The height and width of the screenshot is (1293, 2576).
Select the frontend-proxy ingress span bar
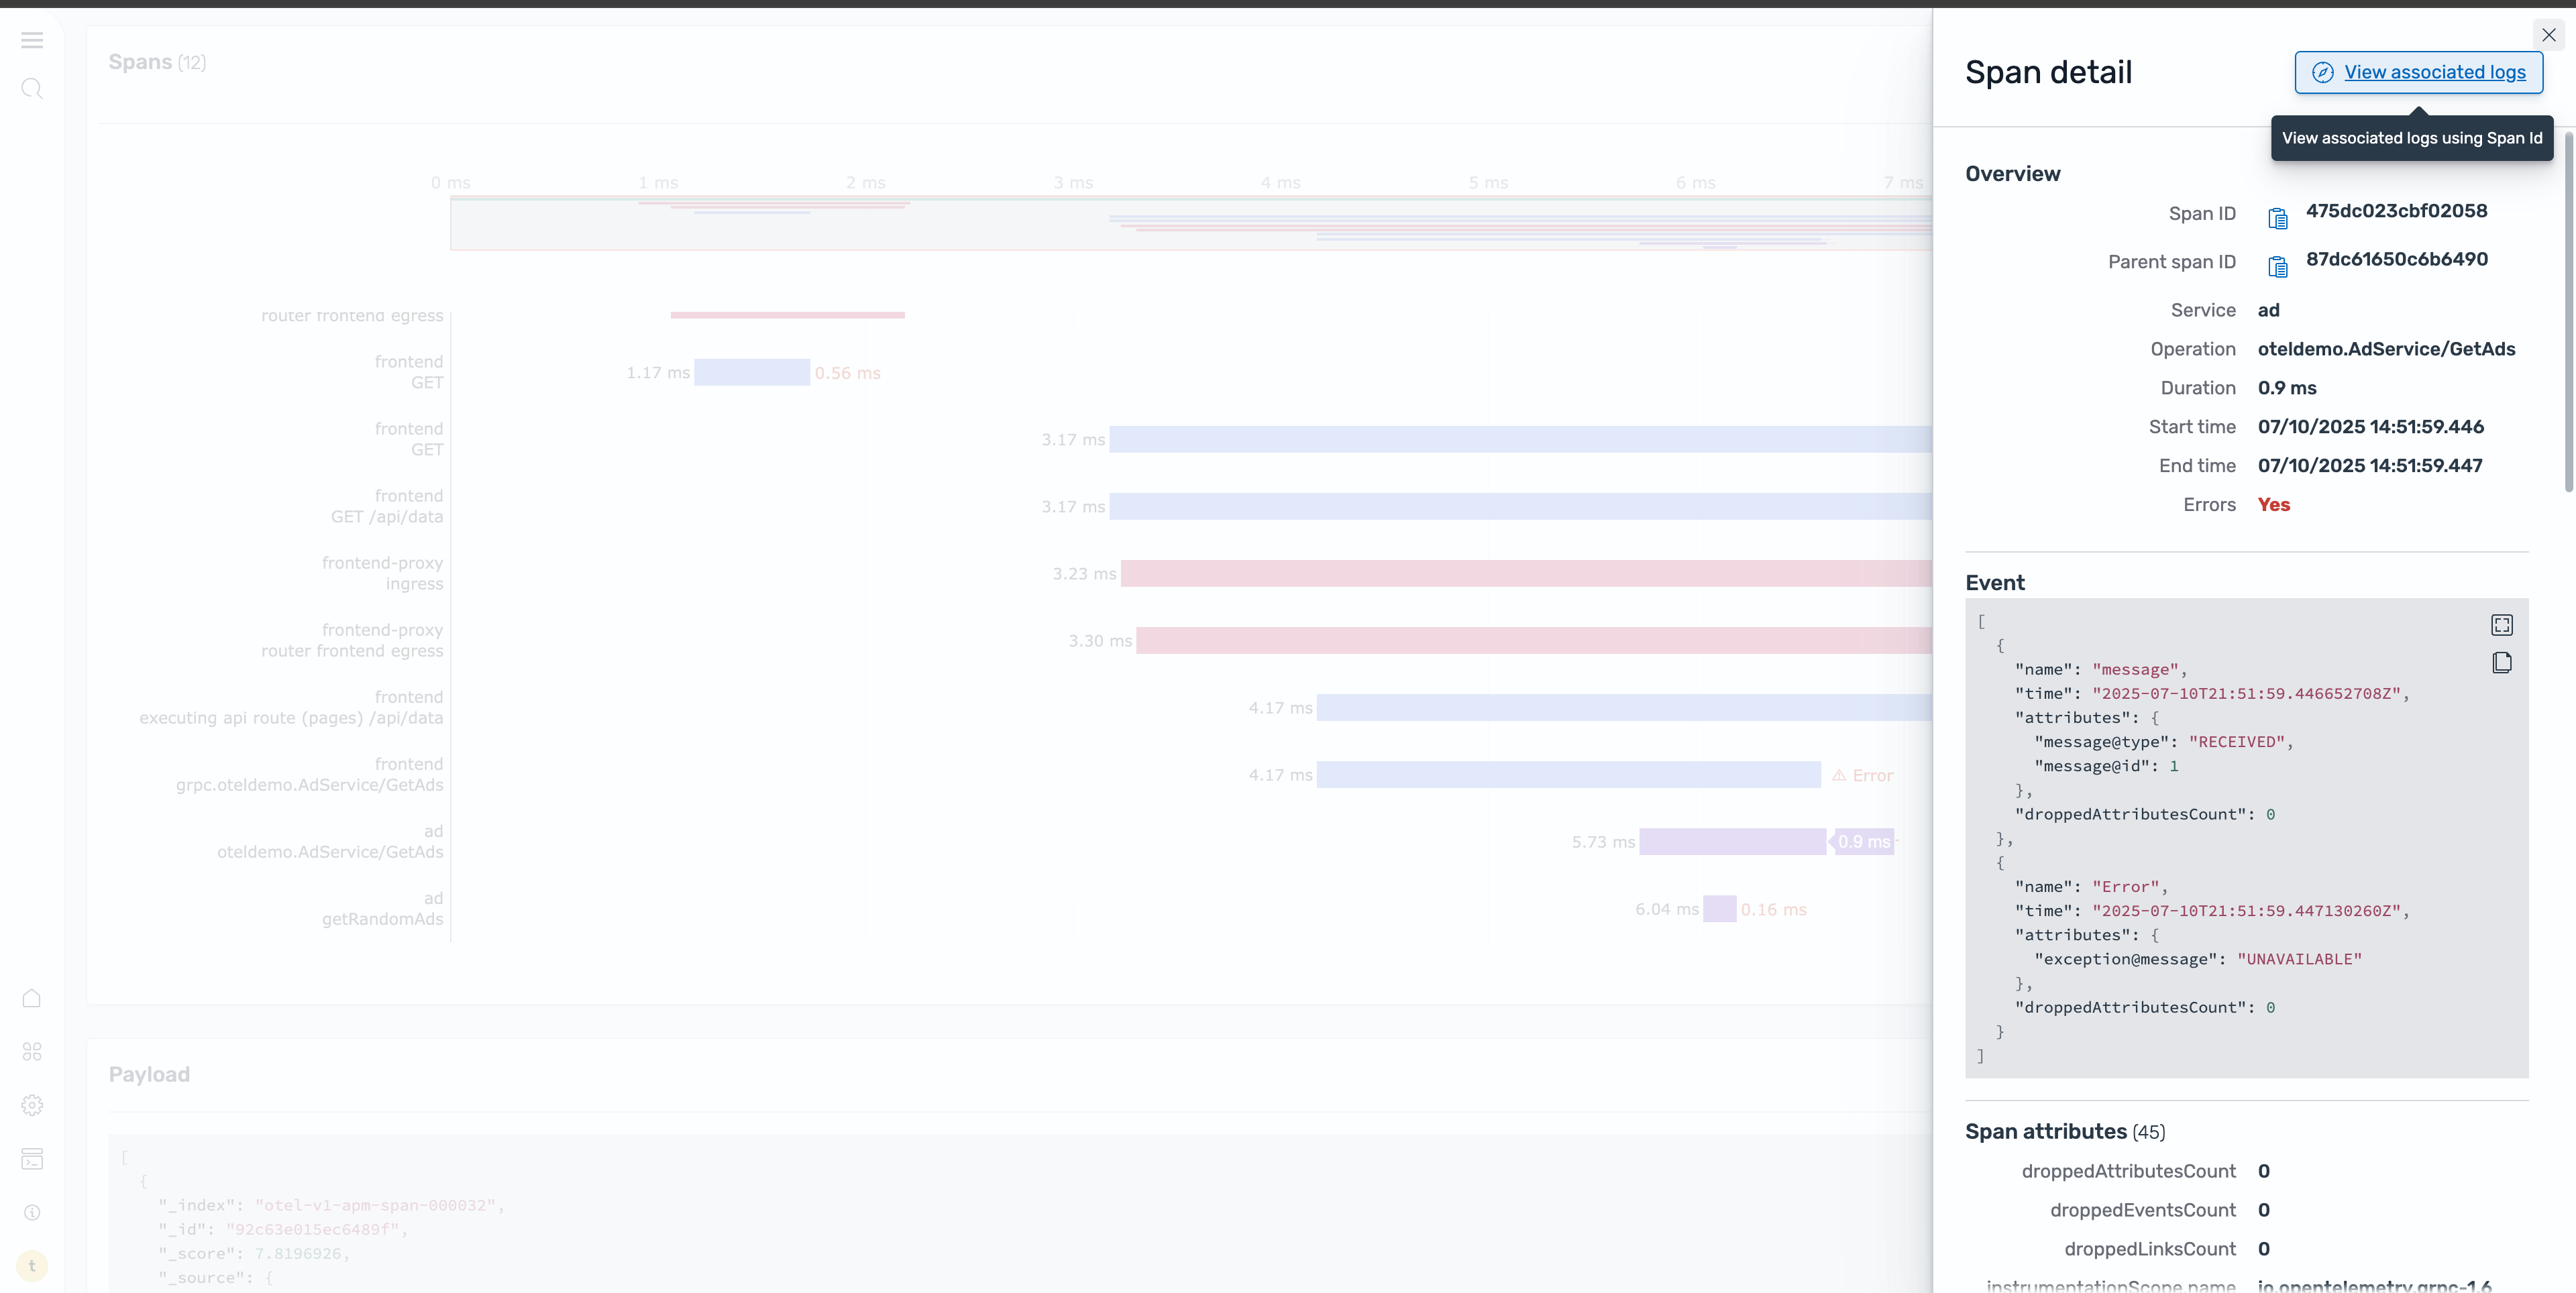(x=1526, y=573)
